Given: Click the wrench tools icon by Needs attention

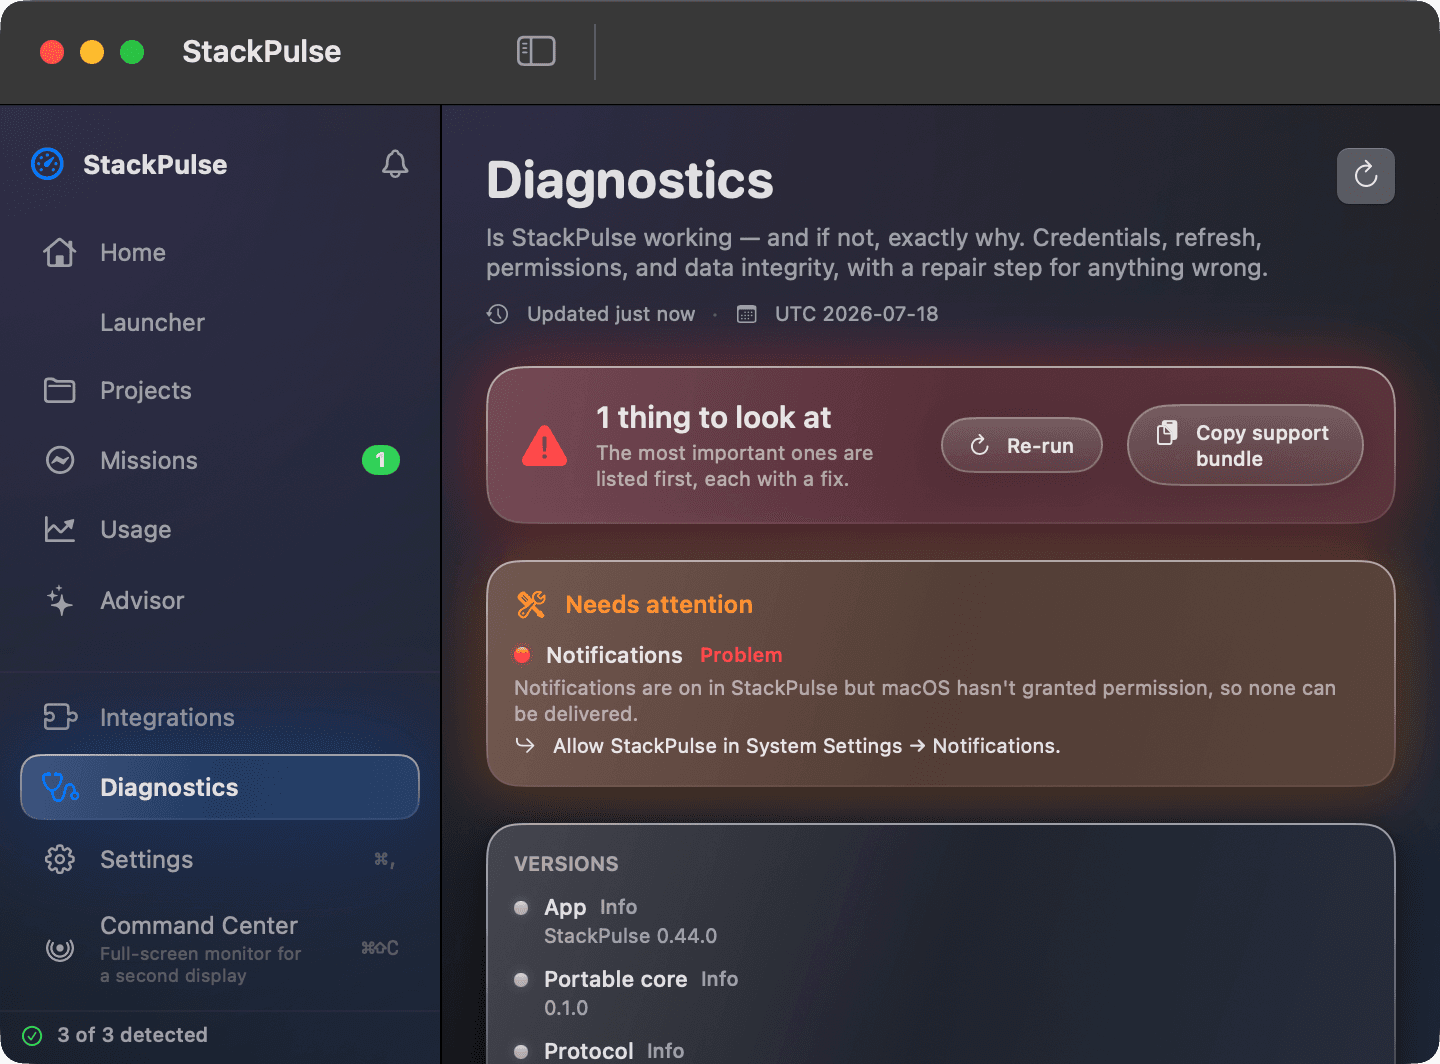Looking at the screenshot, I should click(531, 604).
